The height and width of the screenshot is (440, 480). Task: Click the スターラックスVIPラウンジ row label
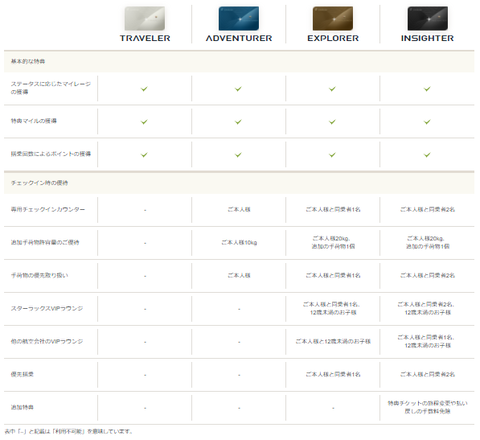click(x=47, y=308)
